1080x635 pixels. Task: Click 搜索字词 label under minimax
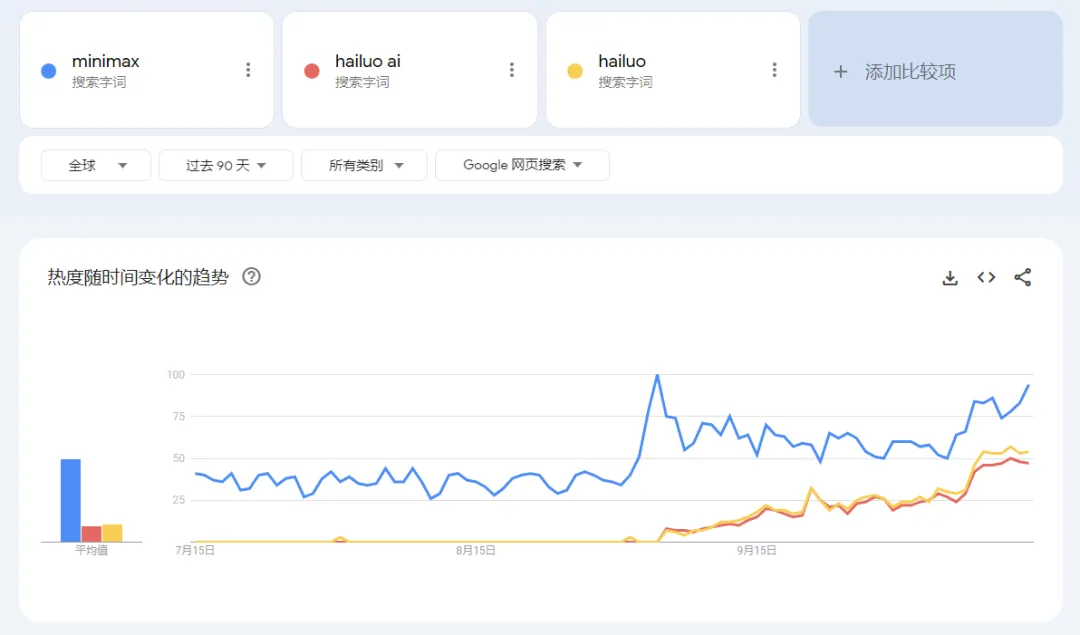pyautogui.click(x=99, y=83)
